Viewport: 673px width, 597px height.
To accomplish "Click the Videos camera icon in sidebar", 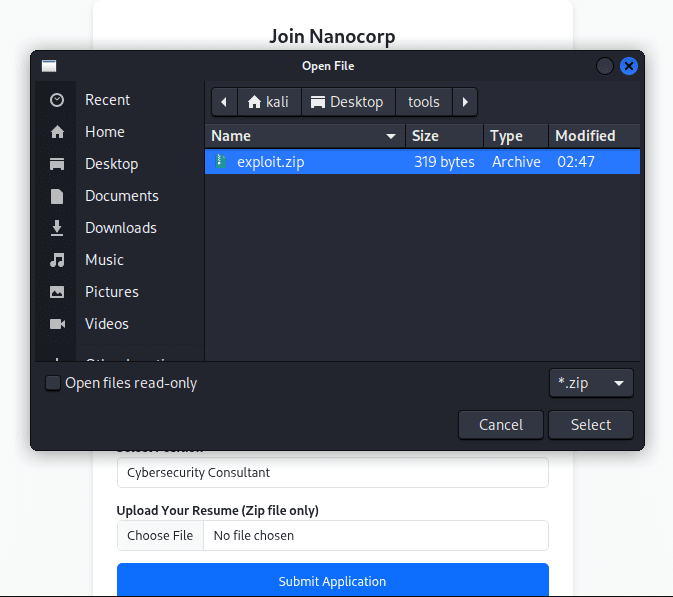I will (x=57, y=324).
